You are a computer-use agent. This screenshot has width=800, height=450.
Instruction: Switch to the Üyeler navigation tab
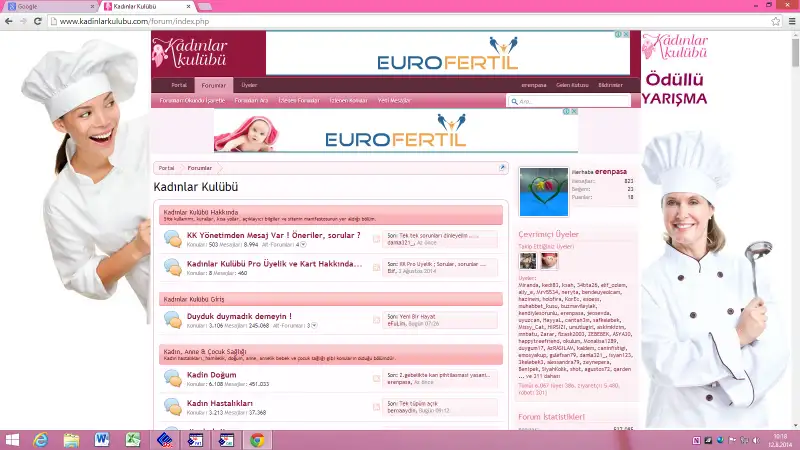[249, 85]
